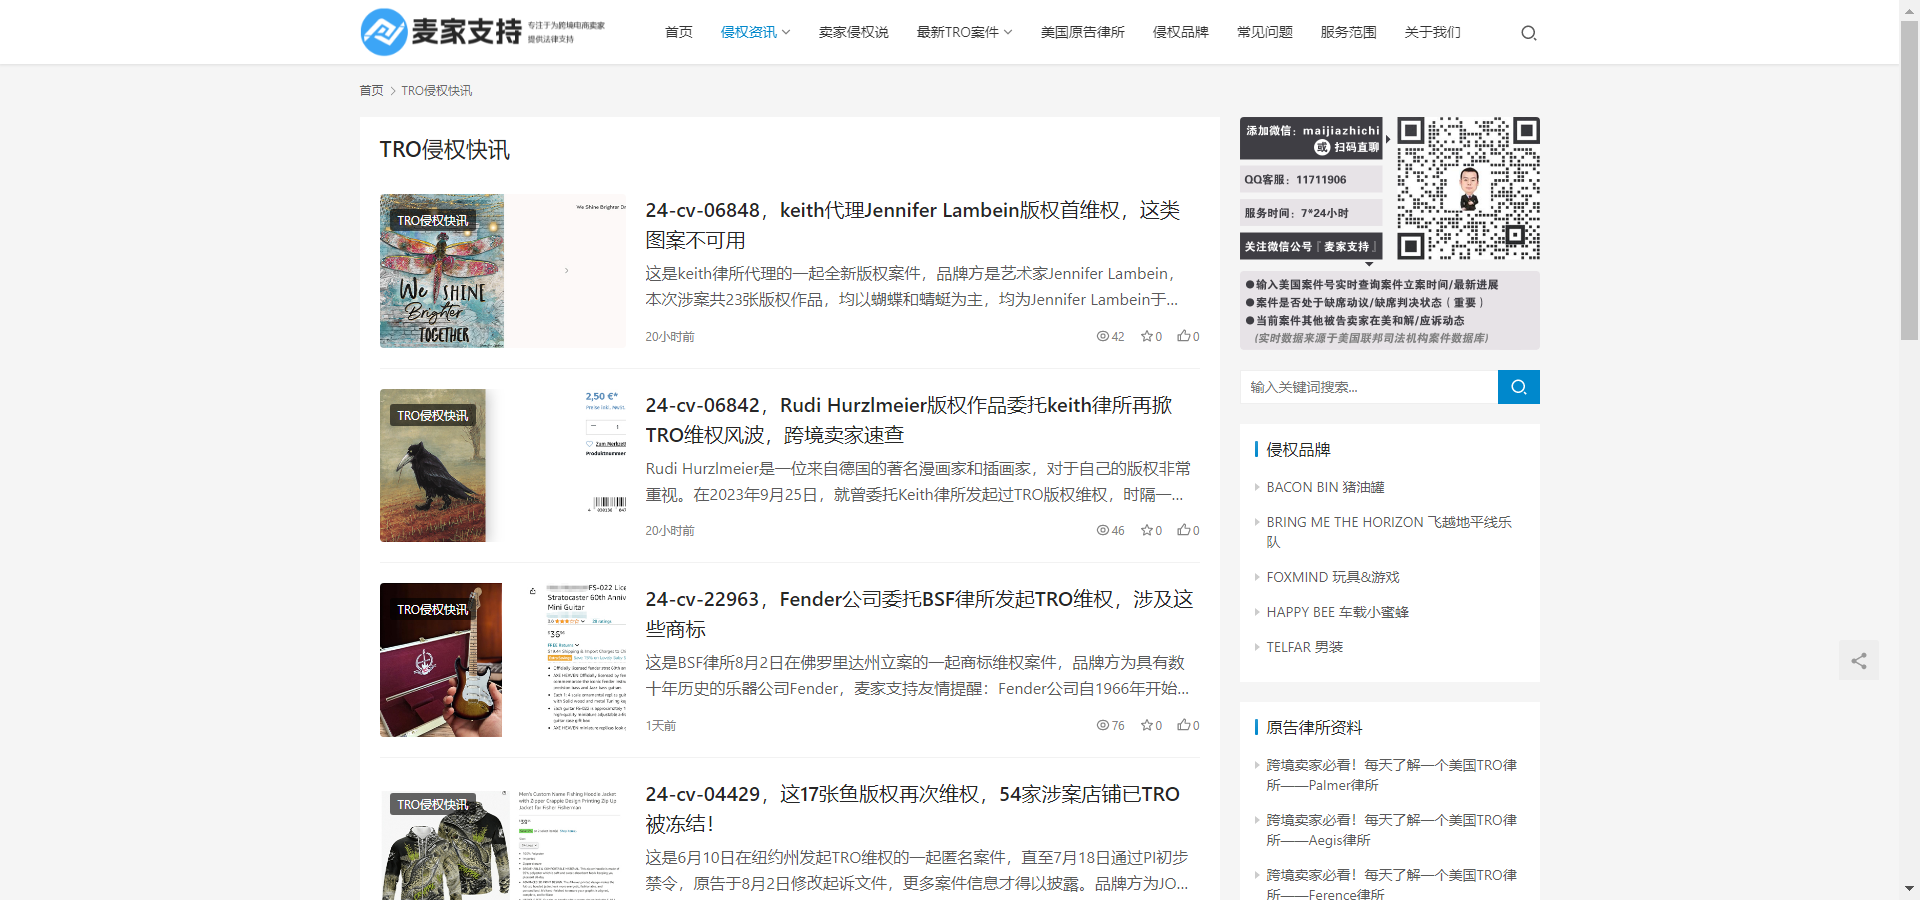
Task: Open HAPPY BEE 车载小蜜蜂 brand link
Action: [x=1338, y=612]
